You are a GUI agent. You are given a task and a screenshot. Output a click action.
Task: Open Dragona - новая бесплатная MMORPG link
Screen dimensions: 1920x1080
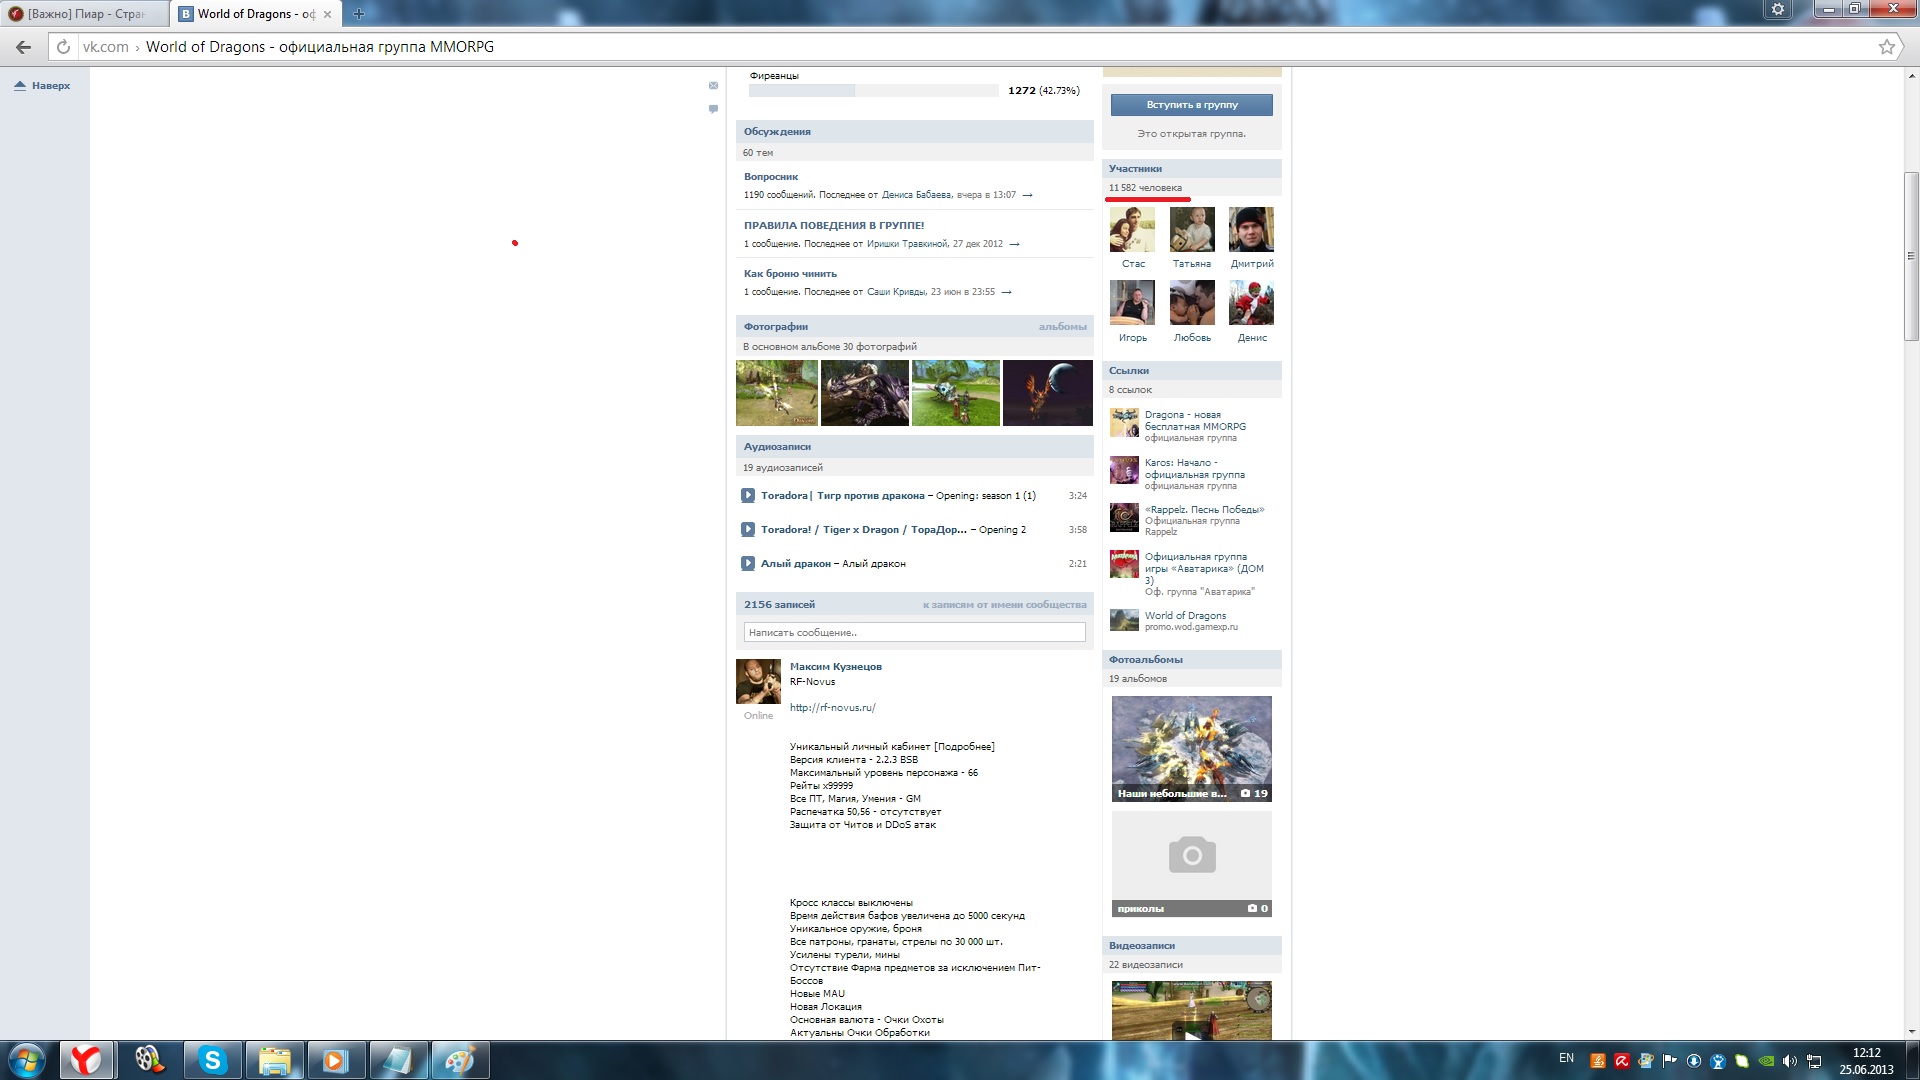1195,420
